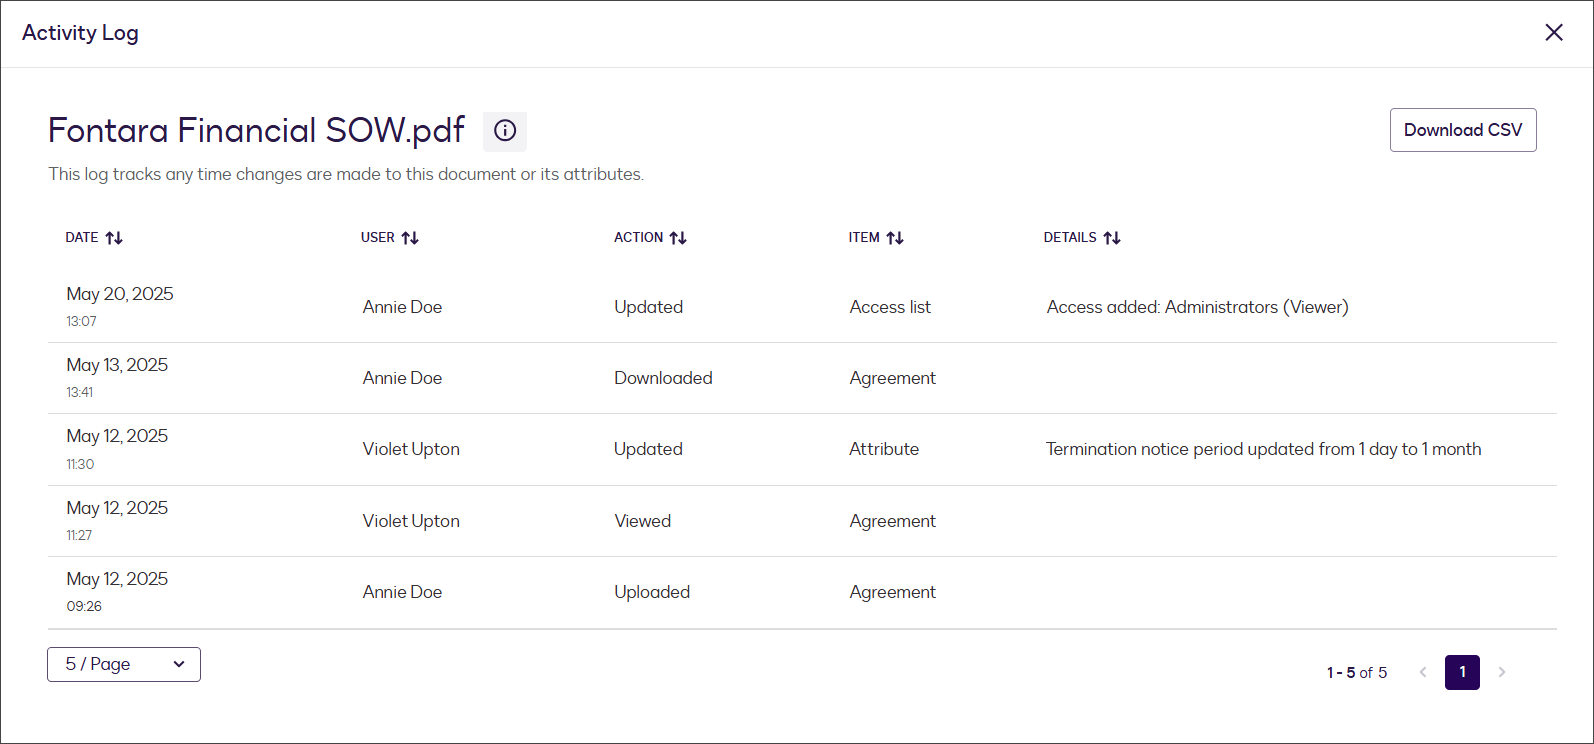This screenshot has width=1594, height=744.
Task: Sort the ACTION column via its arrows icon
Action: pyautogui.click(x=678, y=238)
